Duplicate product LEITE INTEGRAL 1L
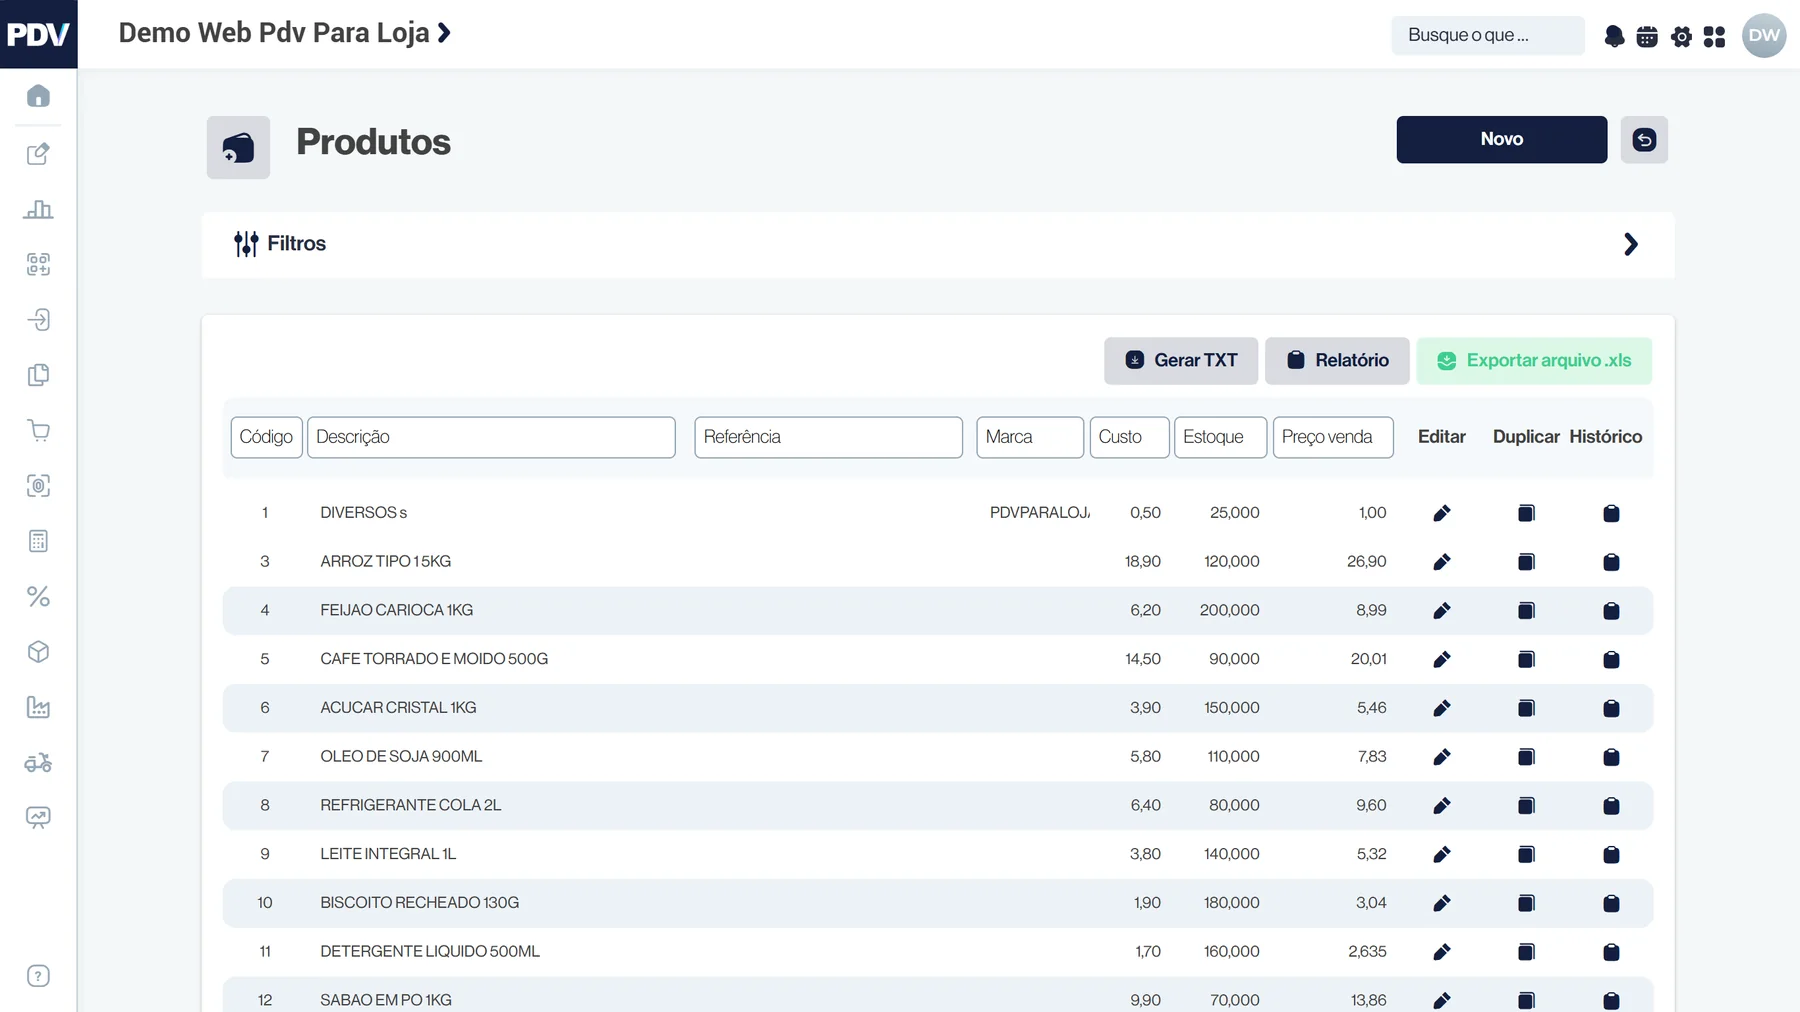The height and width of the screenshot is (1012, 1800). (1526, 855)
